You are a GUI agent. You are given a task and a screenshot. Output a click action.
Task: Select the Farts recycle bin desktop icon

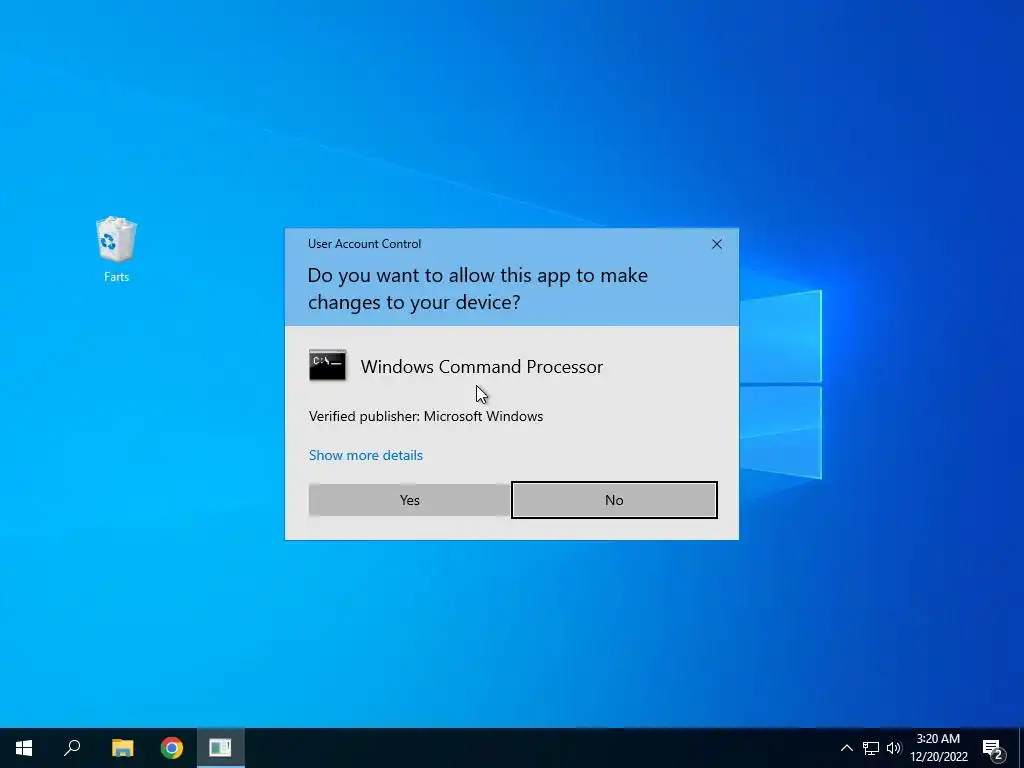(x=116, y=249)
